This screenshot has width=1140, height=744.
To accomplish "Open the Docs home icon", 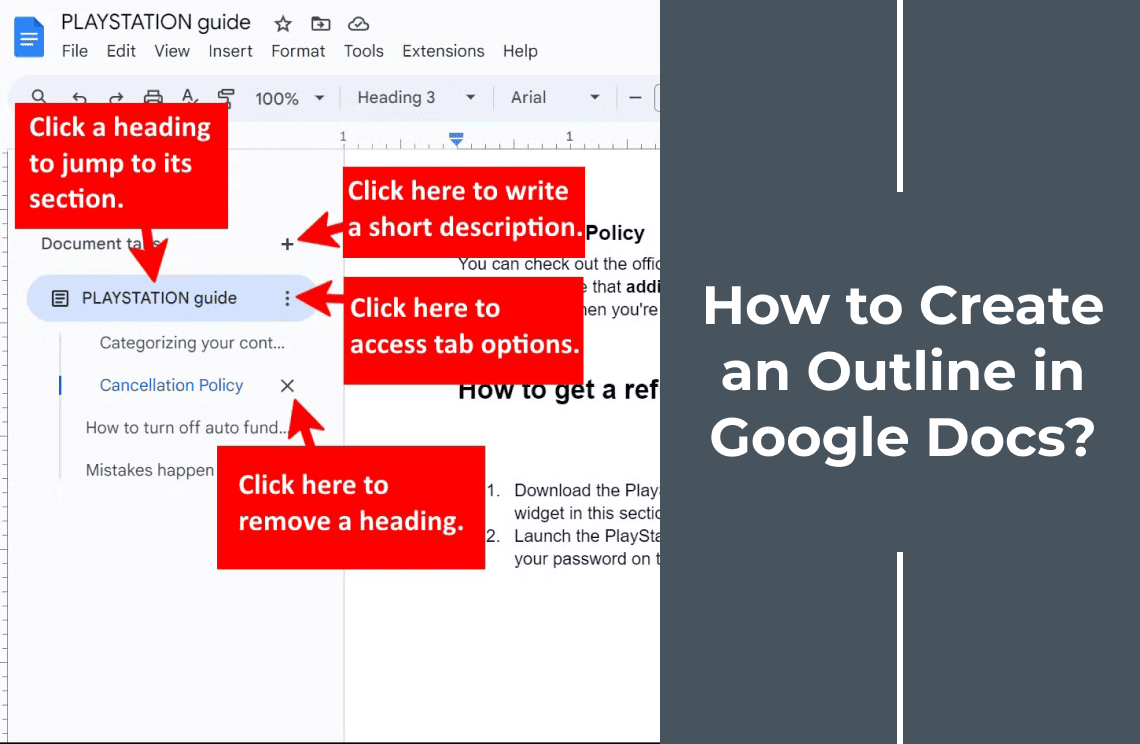I will coord(29,36).
